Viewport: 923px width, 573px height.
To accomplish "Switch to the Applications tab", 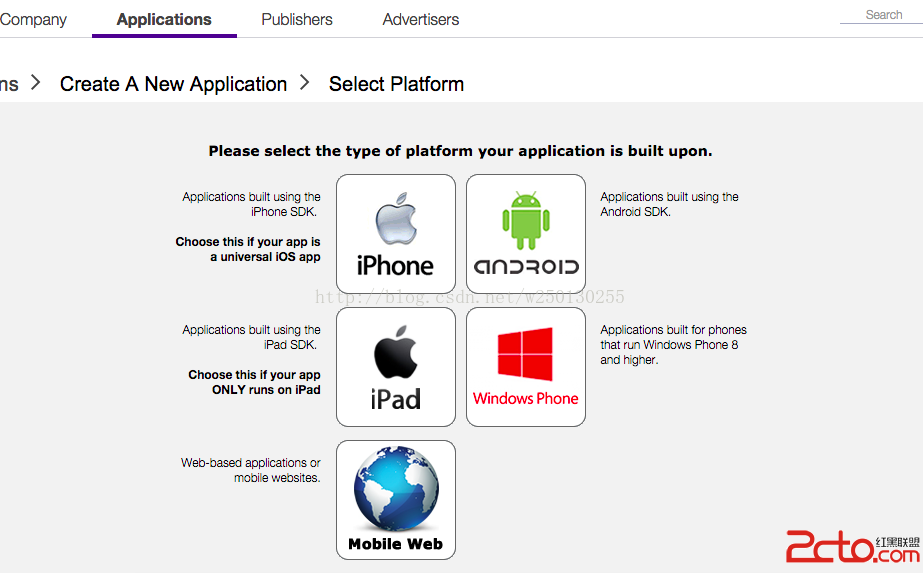I will 164,19.
